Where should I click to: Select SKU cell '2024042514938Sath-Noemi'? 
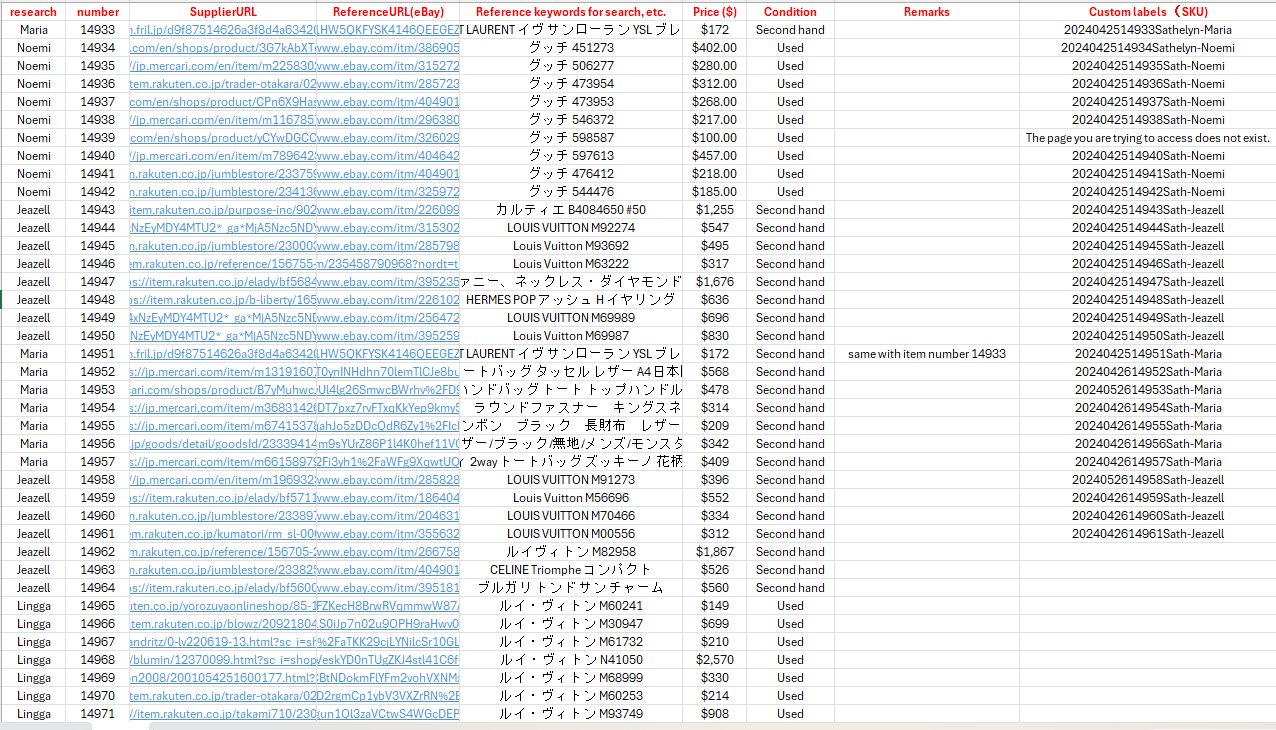(x=1148, y=120)
